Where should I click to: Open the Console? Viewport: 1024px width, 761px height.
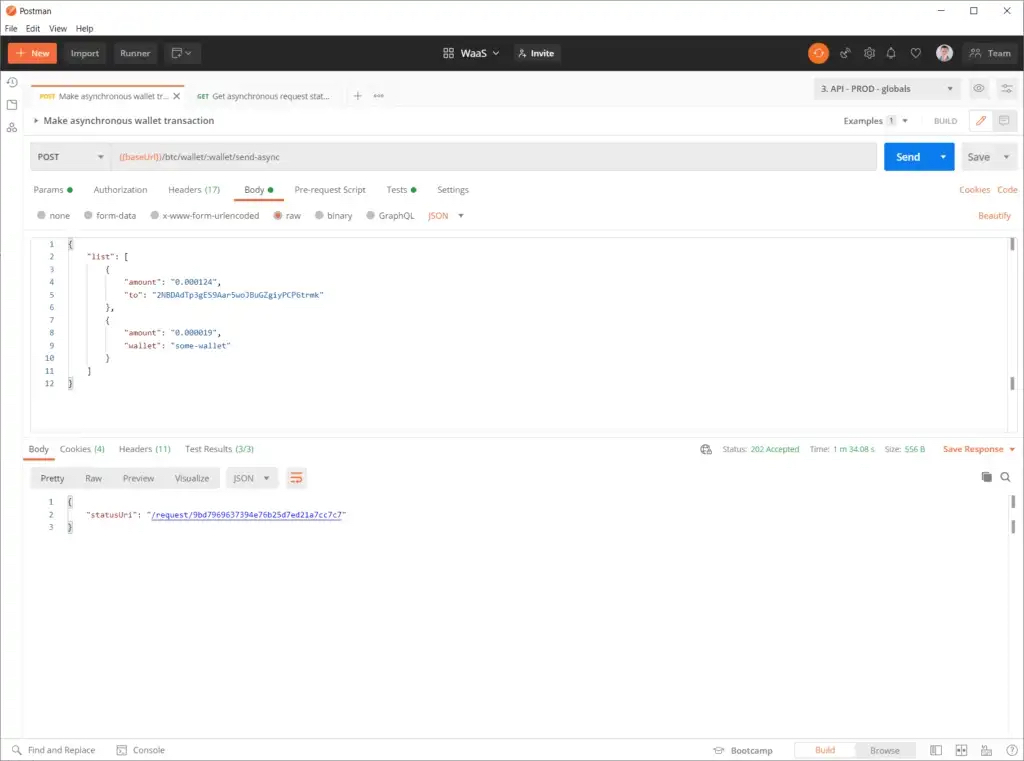140,750
